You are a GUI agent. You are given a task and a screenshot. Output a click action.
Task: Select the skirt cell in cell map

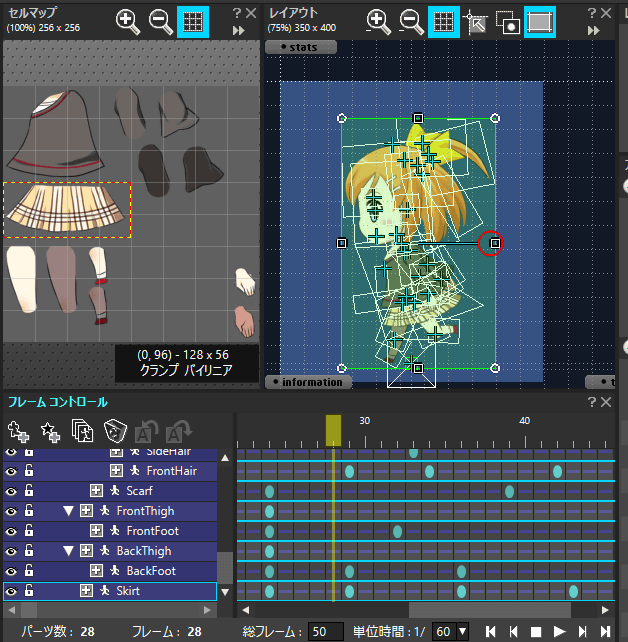pyautogui.click(x=67, y=210)
